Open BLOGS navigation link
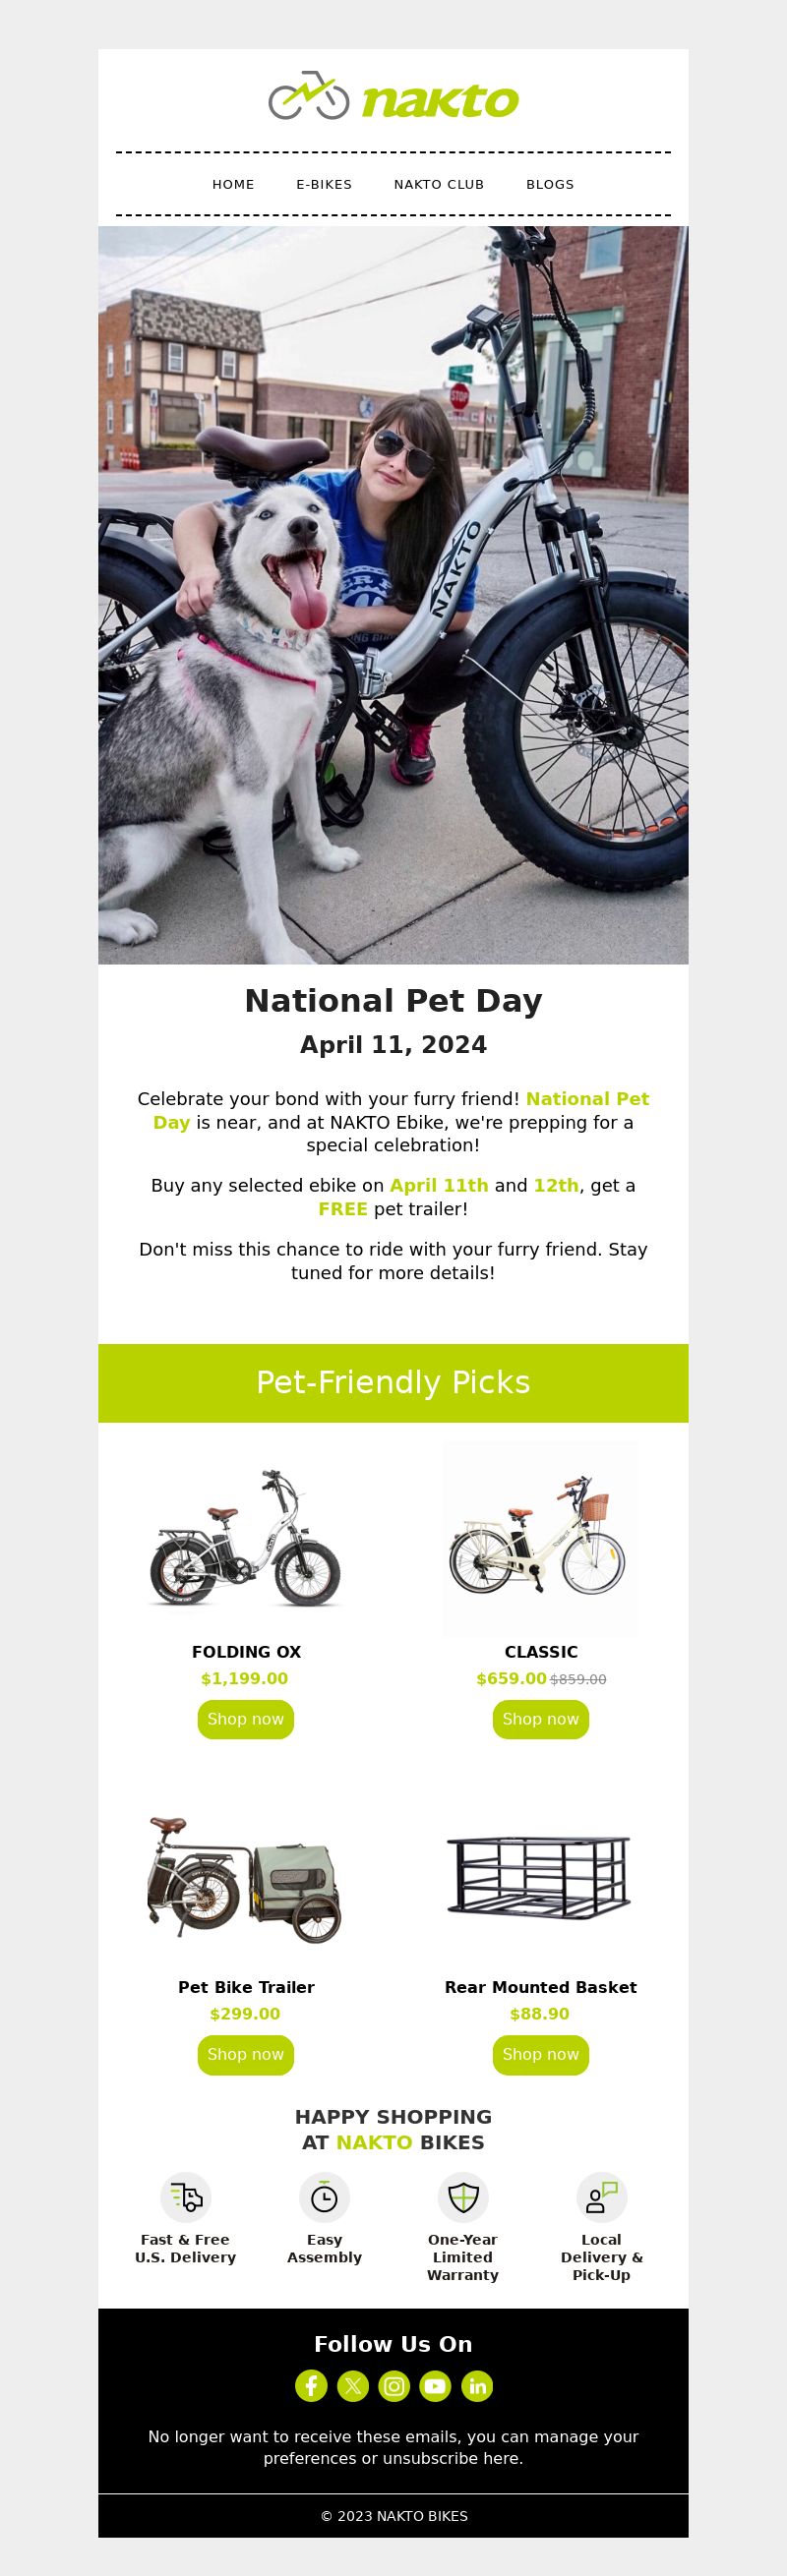 coord(550,184)
